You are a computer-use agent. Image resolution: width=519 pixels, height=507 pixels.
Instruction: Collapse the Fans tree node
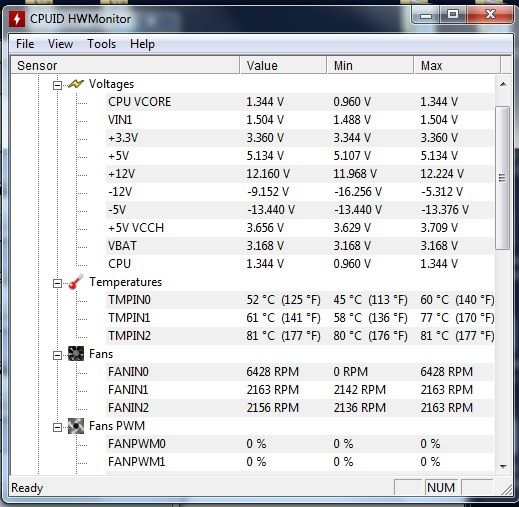pyautogui.click(x=57, y=355)
